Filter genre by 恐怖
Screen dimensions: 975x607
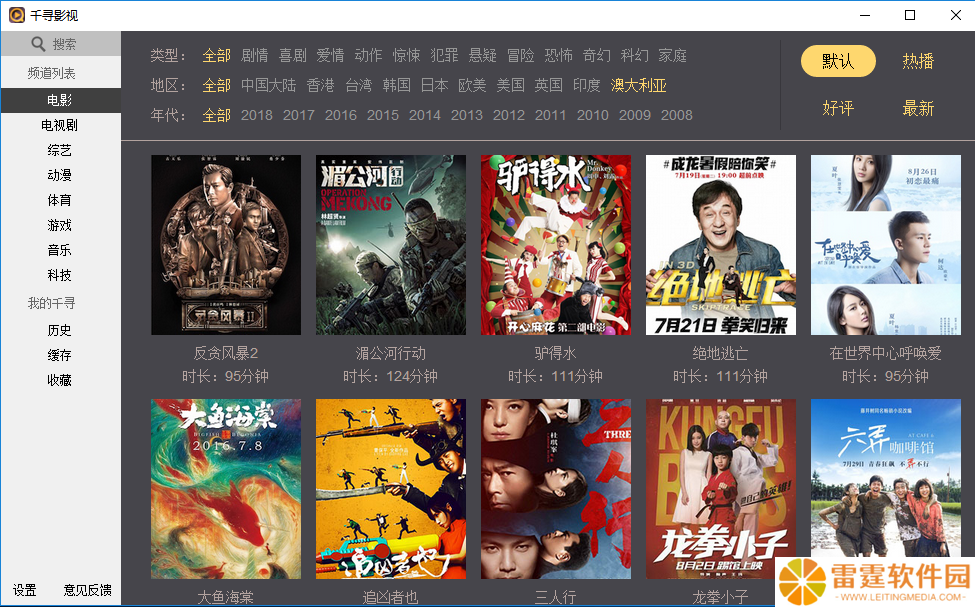558,55
